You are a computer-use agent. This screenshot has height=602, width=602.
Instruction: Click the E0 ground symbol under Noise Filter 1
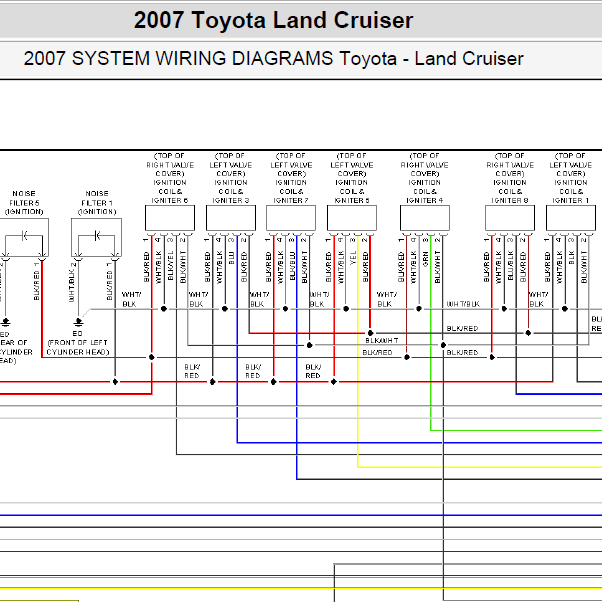click(x=78, y=322)
